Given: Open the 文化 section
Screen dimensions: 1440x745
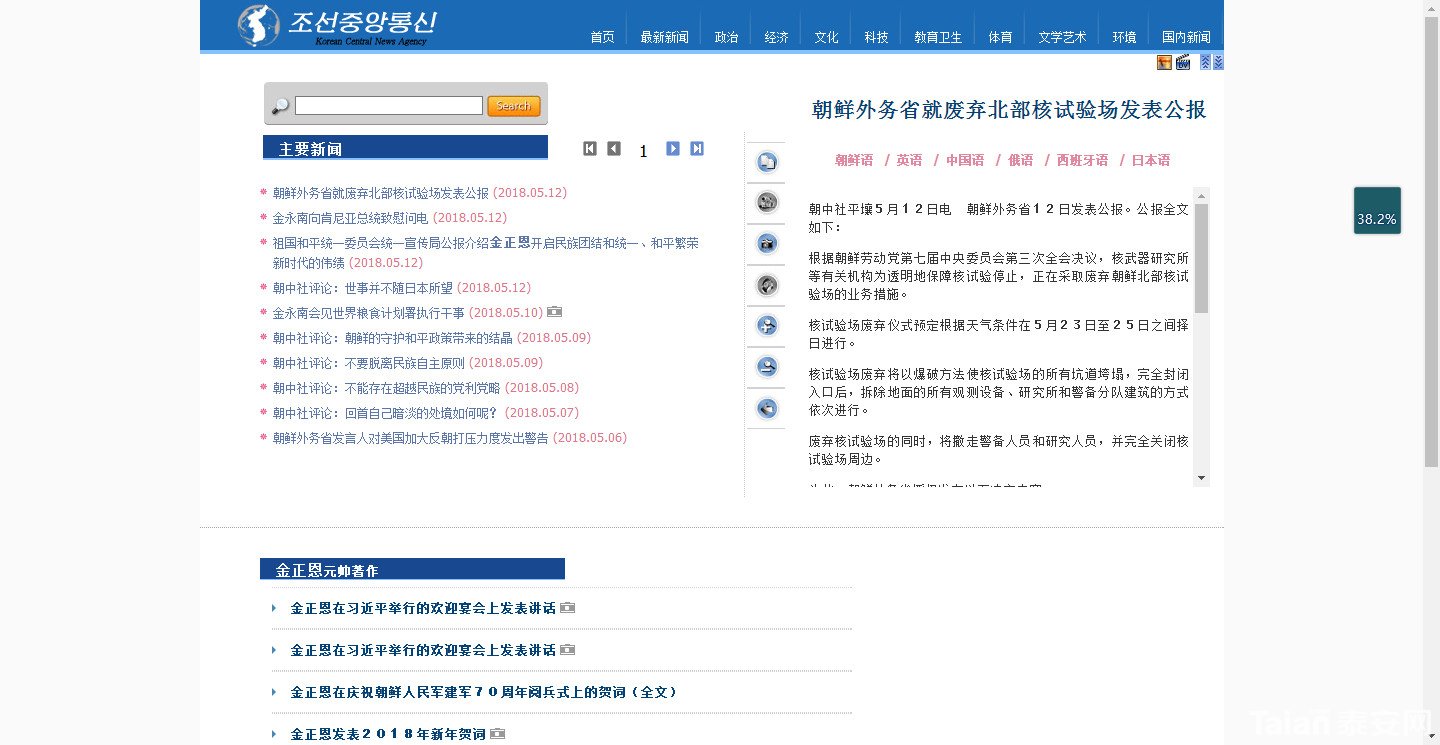Looking at the screenshot, I should (x=826, y=37).
